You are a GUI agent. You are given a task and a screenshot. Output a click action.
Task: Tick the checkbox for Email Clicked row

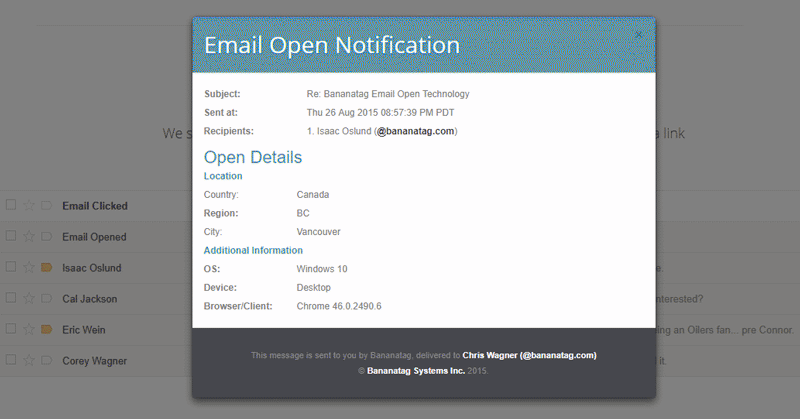pyautogui.click(x=11, y=205)
